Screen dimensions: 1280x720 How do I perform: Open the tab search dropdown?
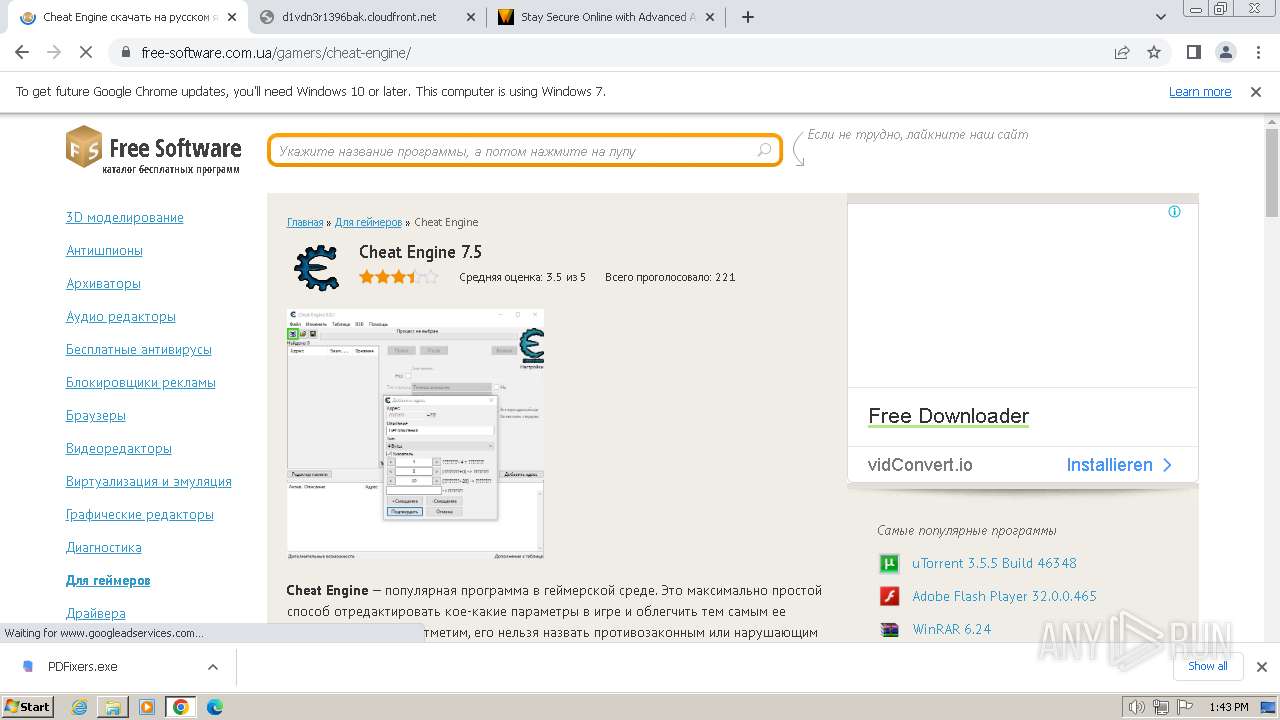tap(1160, 17)
